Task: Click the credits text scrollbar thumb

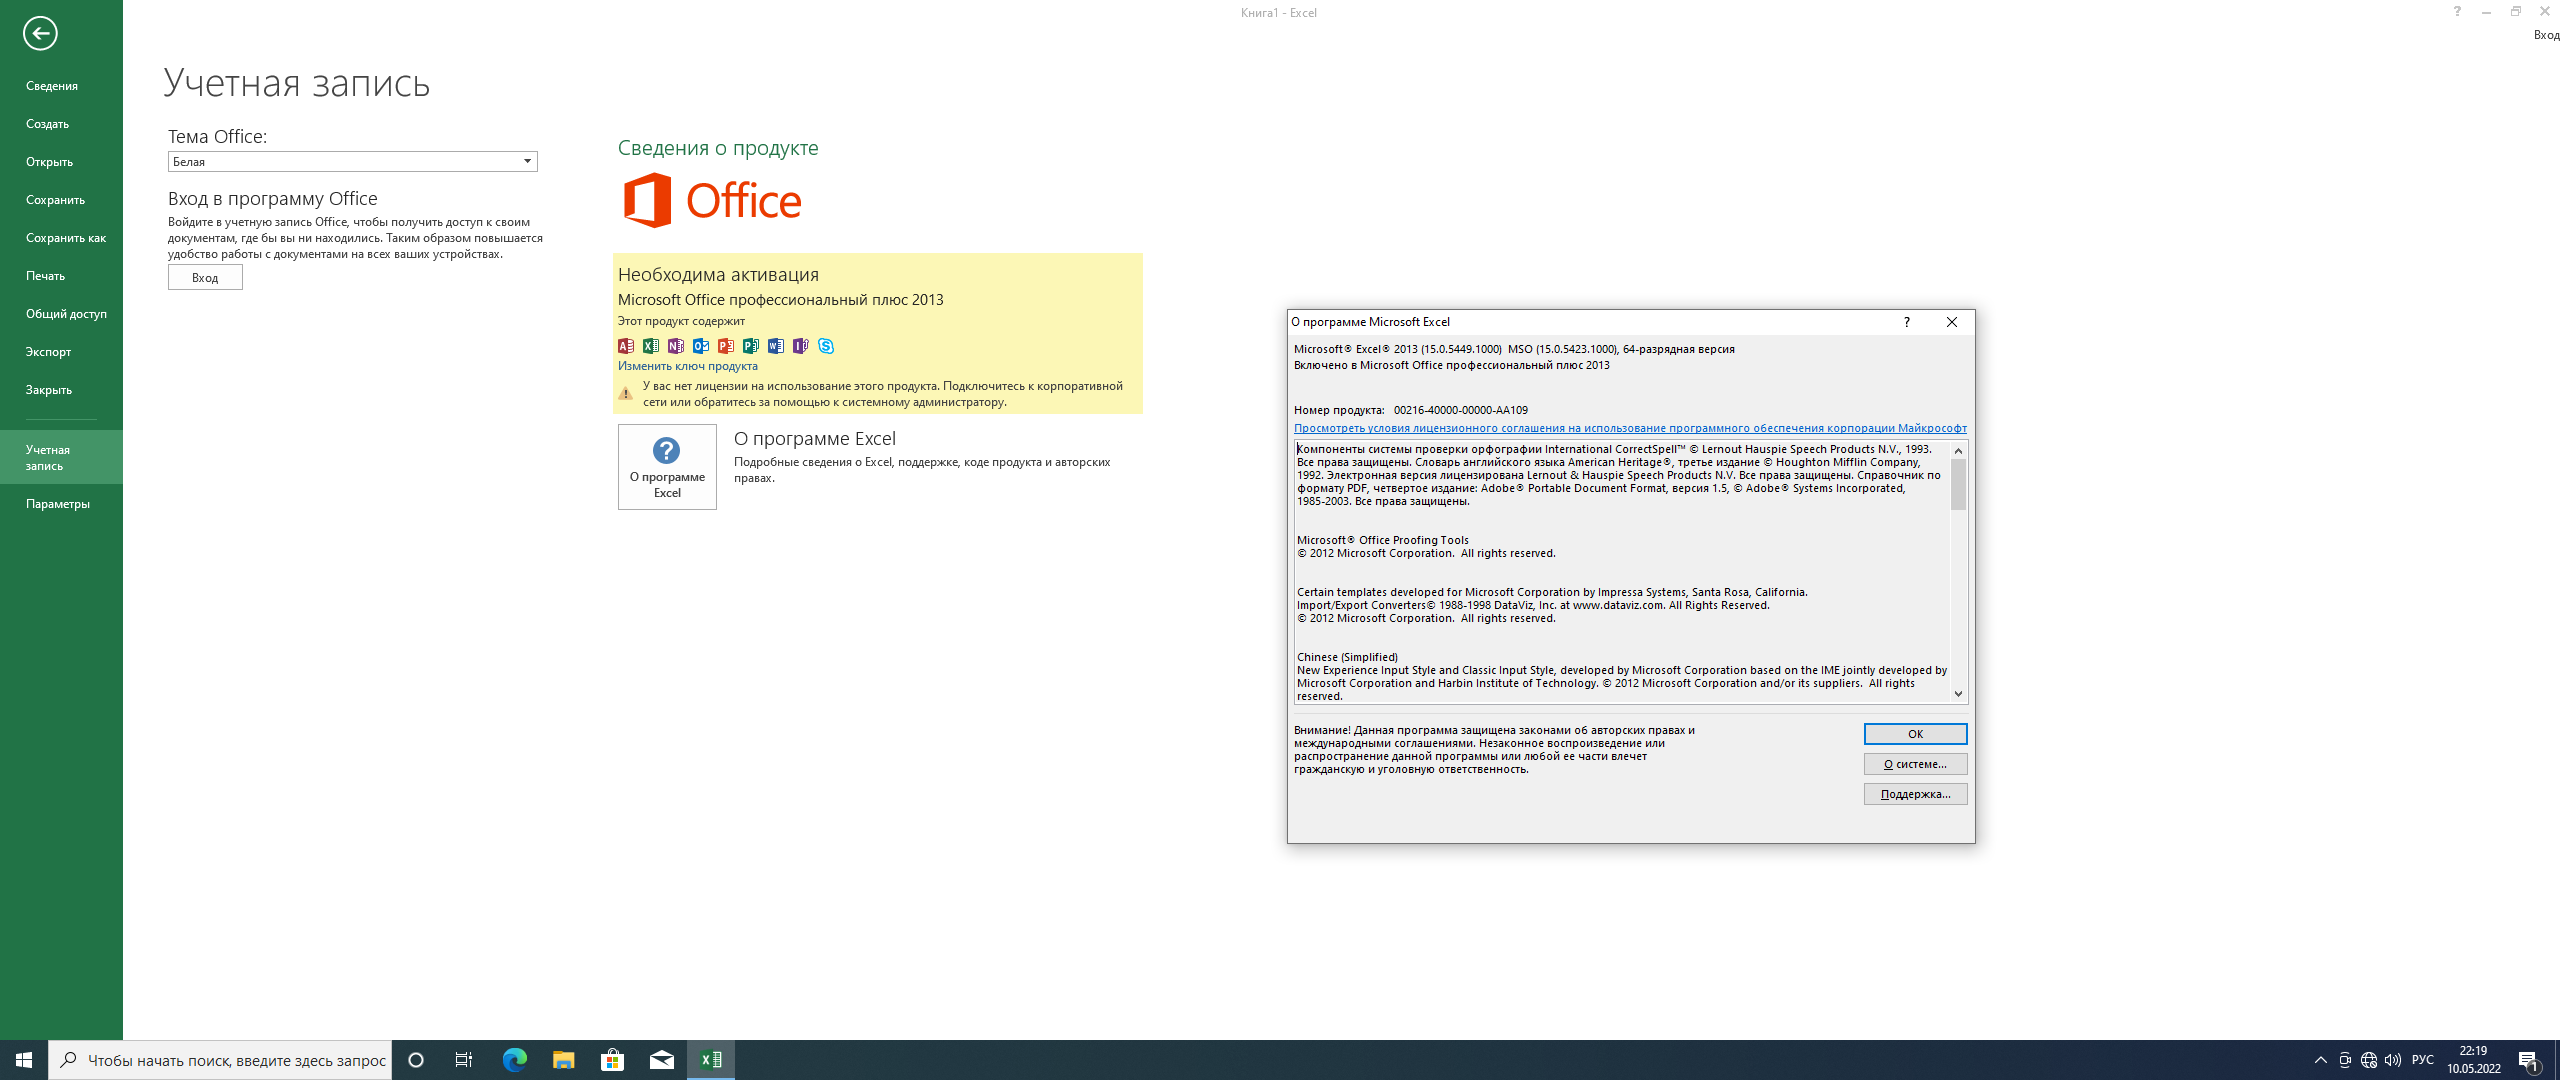Action: 1958,484
